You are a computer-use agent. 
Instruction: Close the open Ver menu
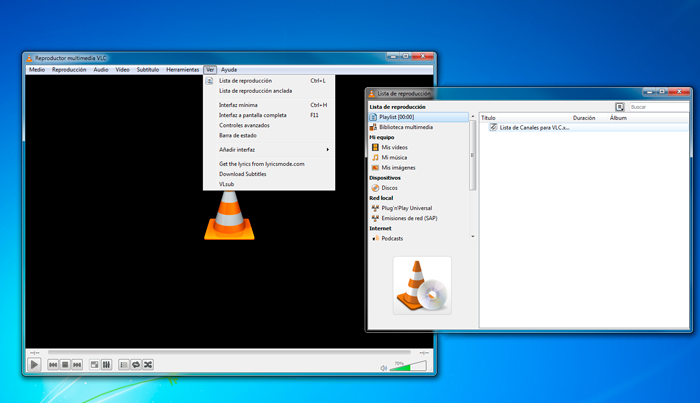[x=210, y=70]
